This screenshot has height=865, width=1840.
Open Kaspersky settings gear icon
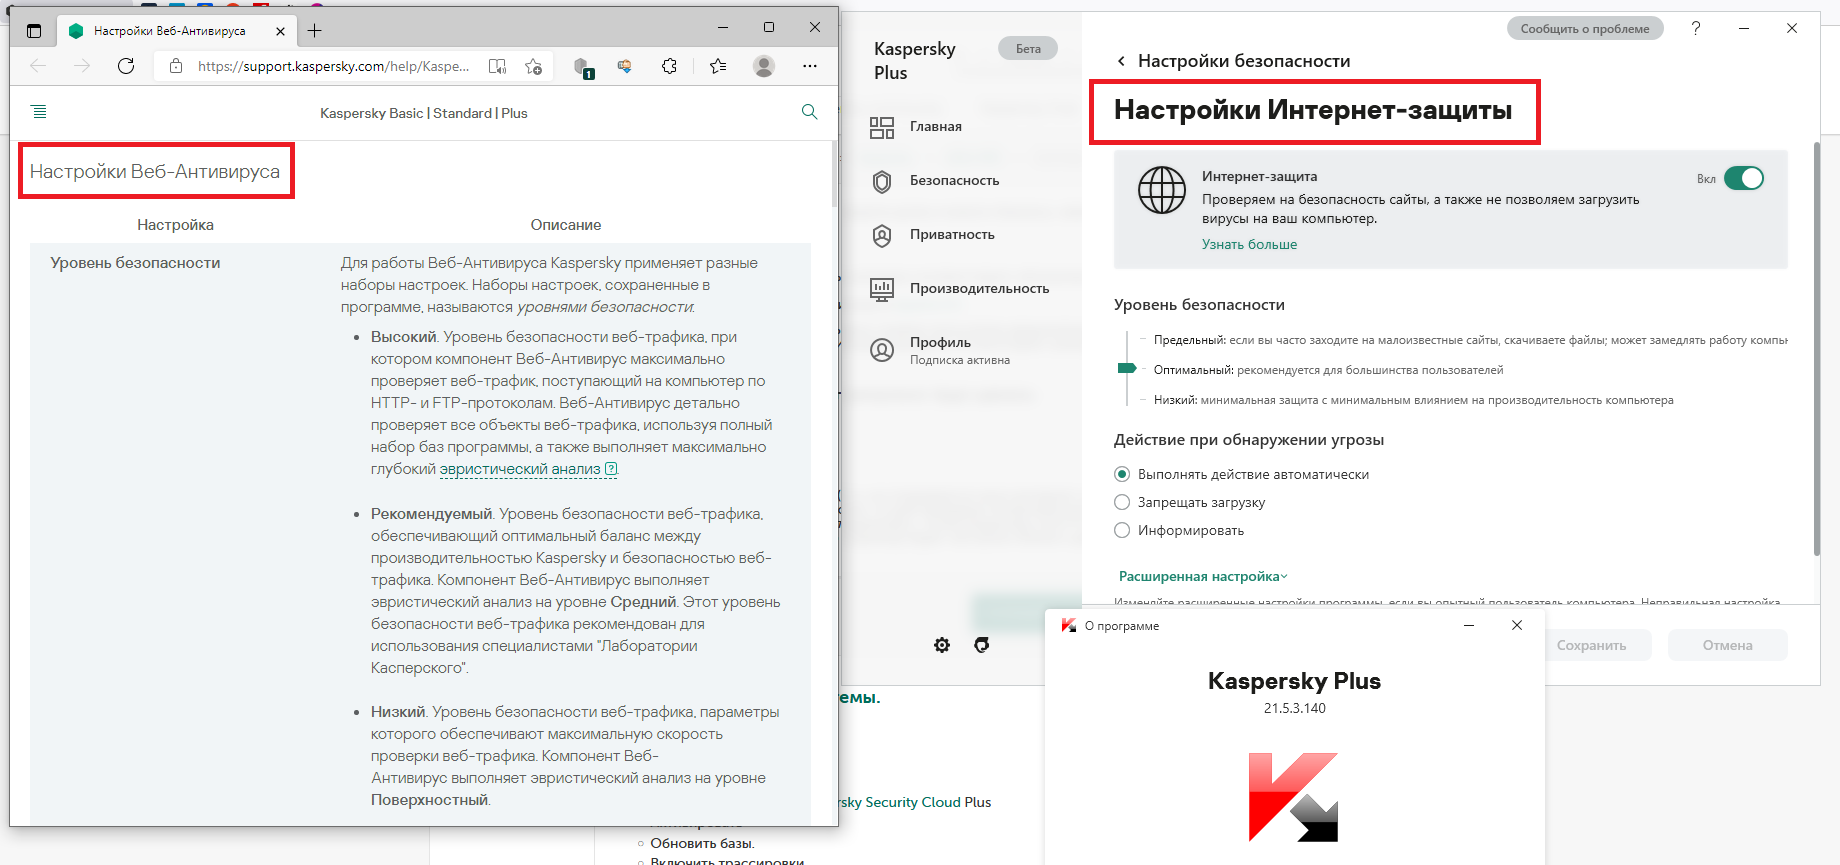click(942, 645)
